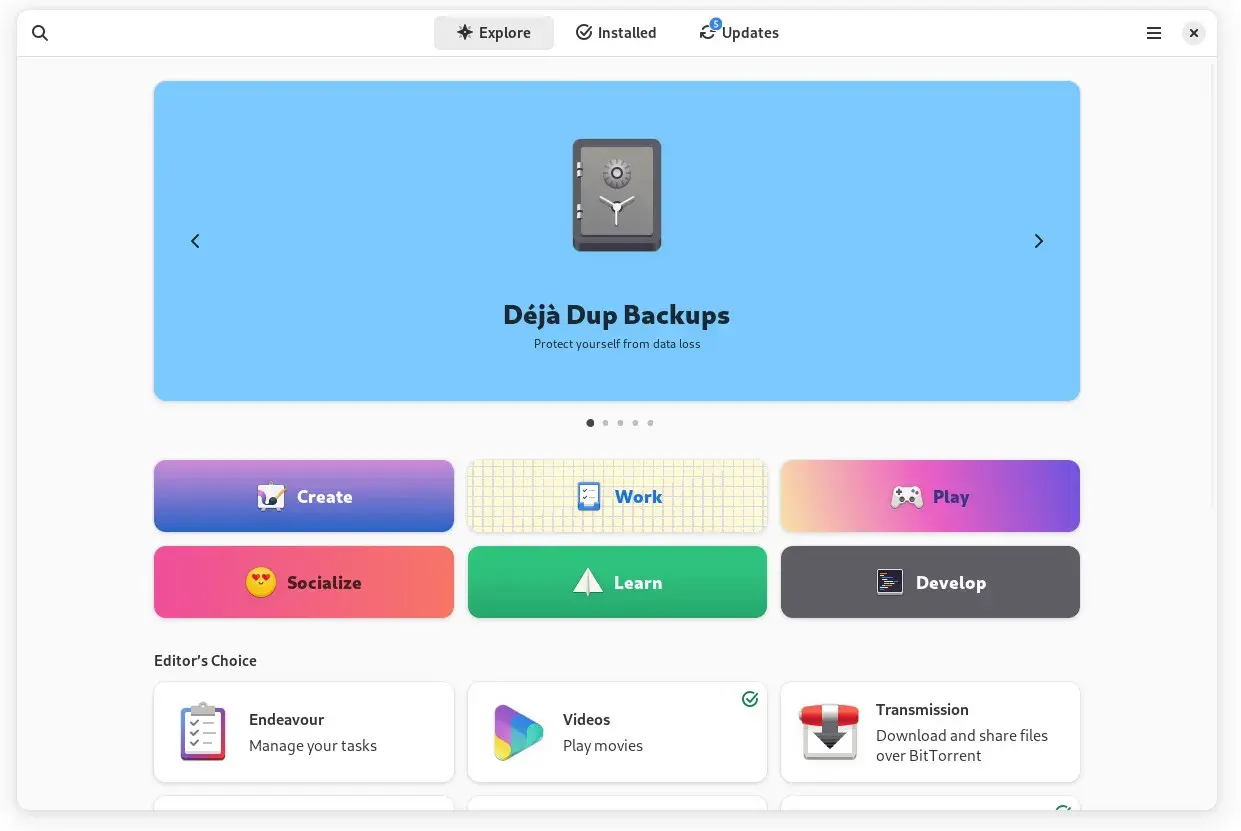Image resolution: width=1241 pixels, height=831 pixels.
Task: Open the Work category tile
Action: 617,496
